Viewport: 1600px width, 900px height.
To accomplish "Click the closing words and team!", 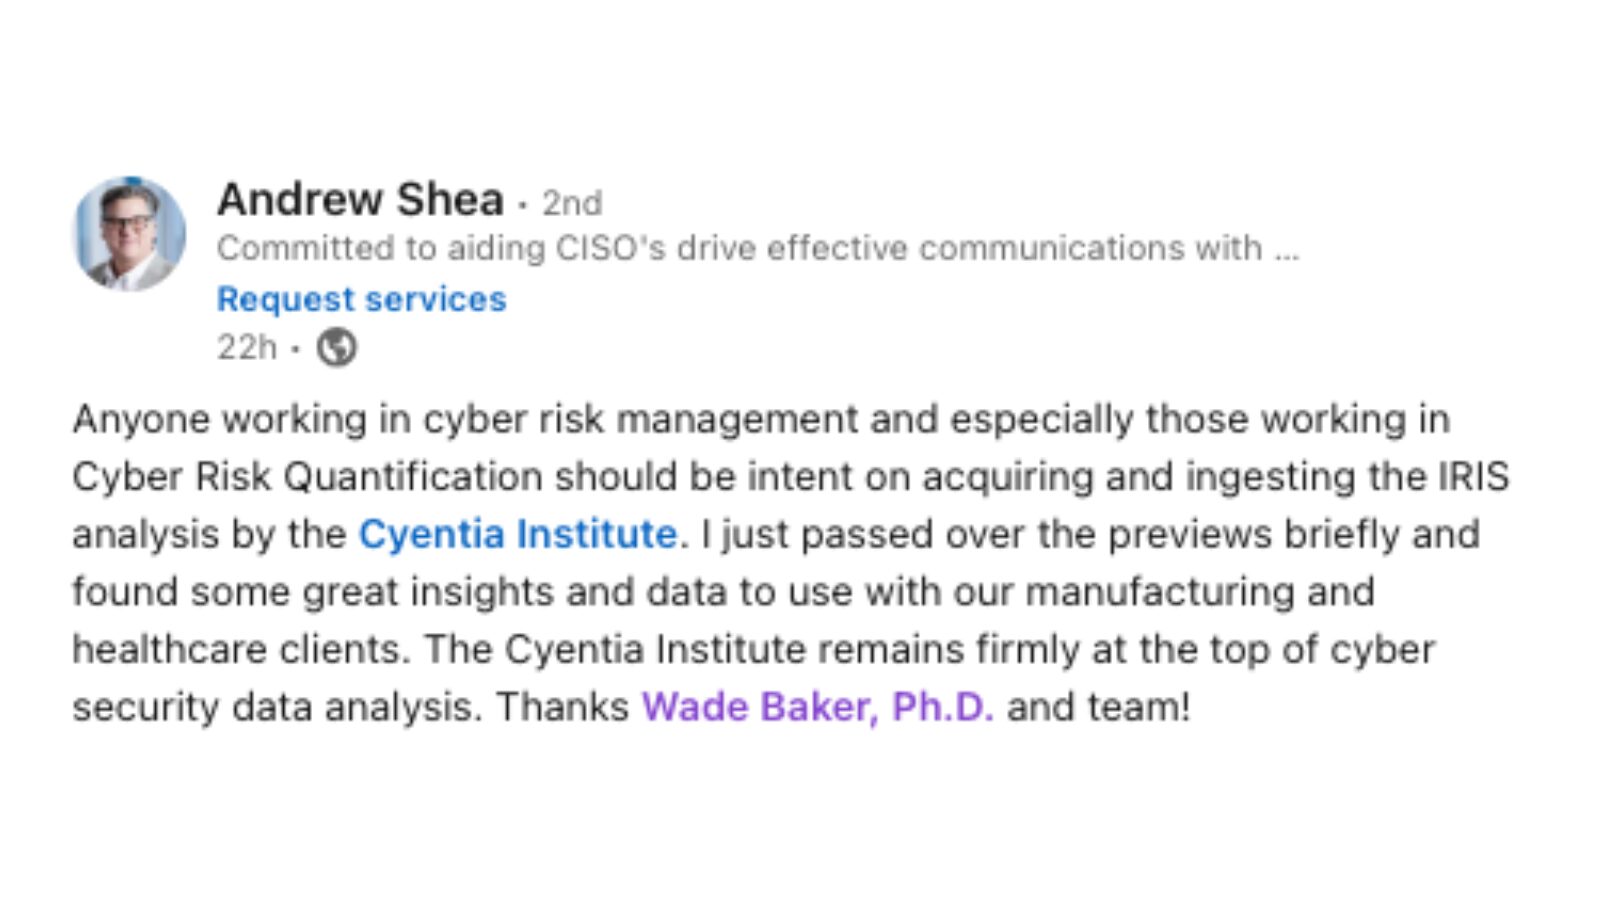I will pyautogui.click(x=1099, y=707).
